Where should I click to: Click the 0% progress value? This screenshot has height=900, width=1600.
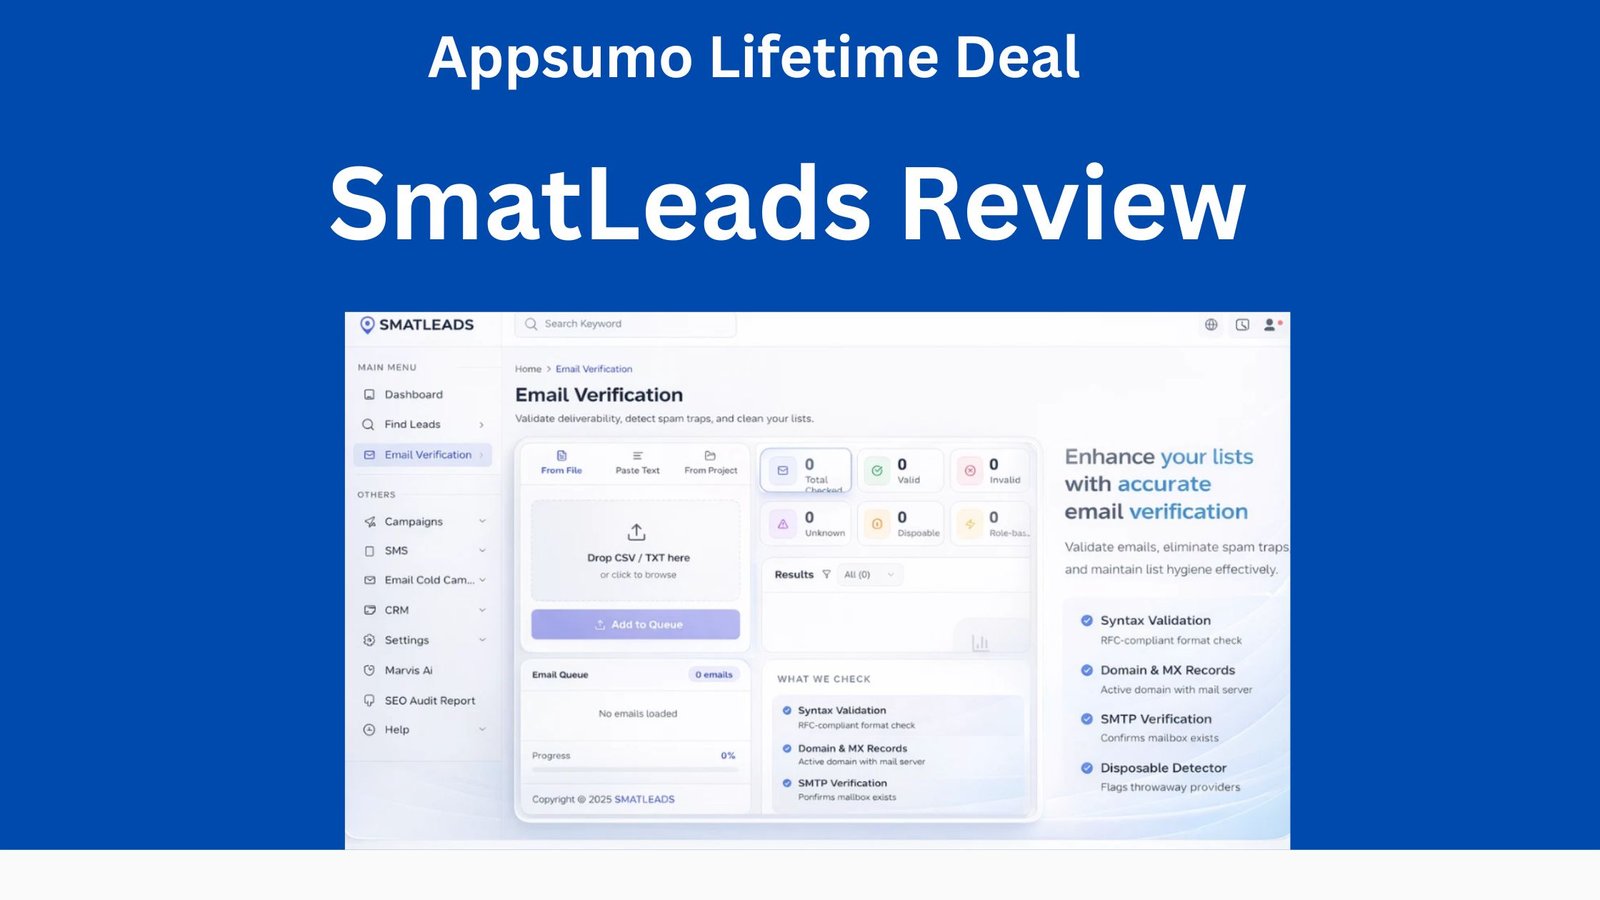[728, 756]
